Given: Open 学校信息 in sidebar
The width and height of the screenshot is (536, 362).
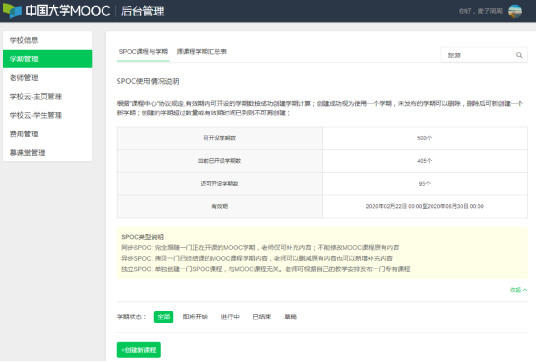Looking at the screenshot, I should pyautogui.click(x=48, y=40).
